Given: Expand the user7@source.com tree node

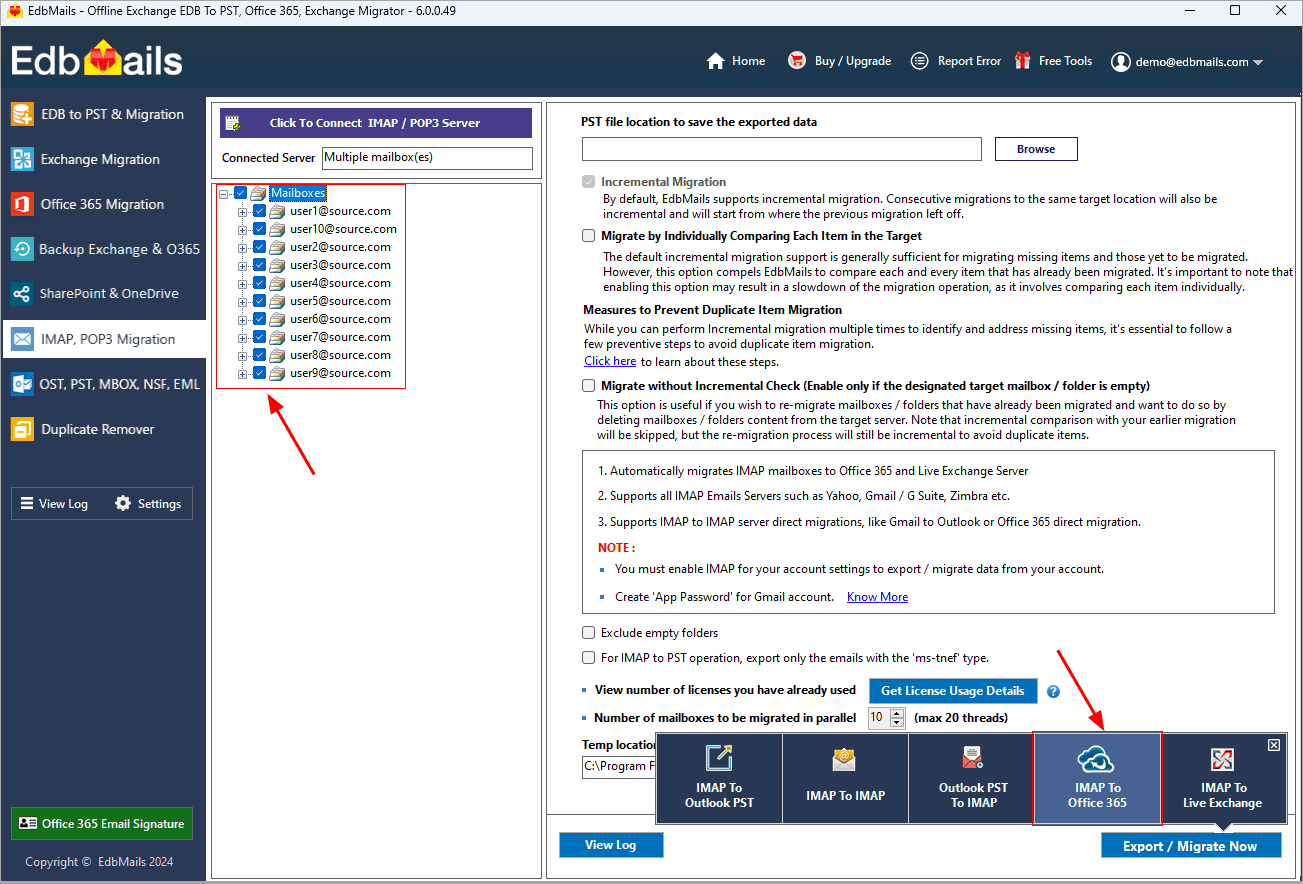Looking at the screenshot, I should [x=243, y=337].
